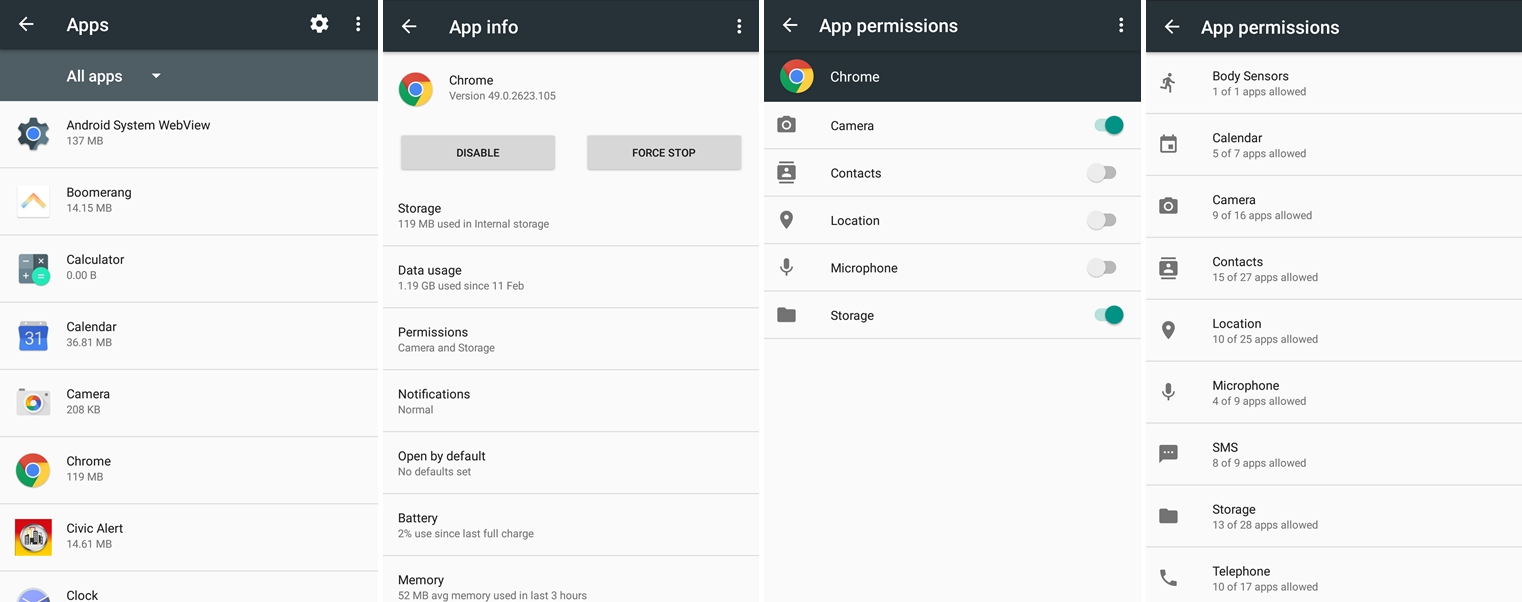Image resolution: width=1522 pixels, height=602 pixels.
Task: Select 'SMS' 8 of 9 apps allowed
Action: click(1334, 455)
